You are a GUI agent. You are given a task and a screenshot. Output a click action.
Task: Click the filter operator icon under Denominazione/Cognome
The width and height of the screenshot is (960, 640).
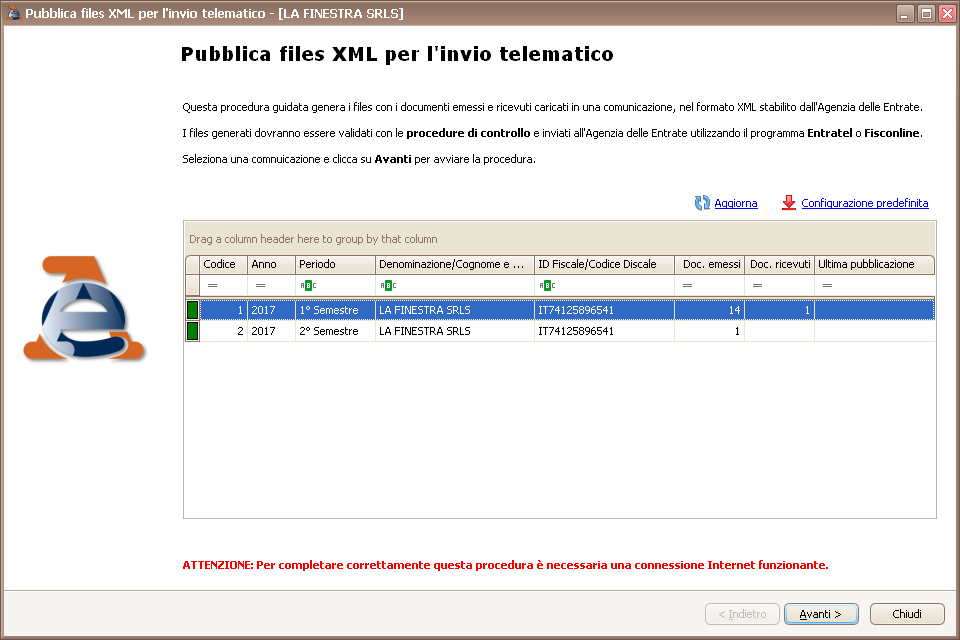(x=386, y=286)
